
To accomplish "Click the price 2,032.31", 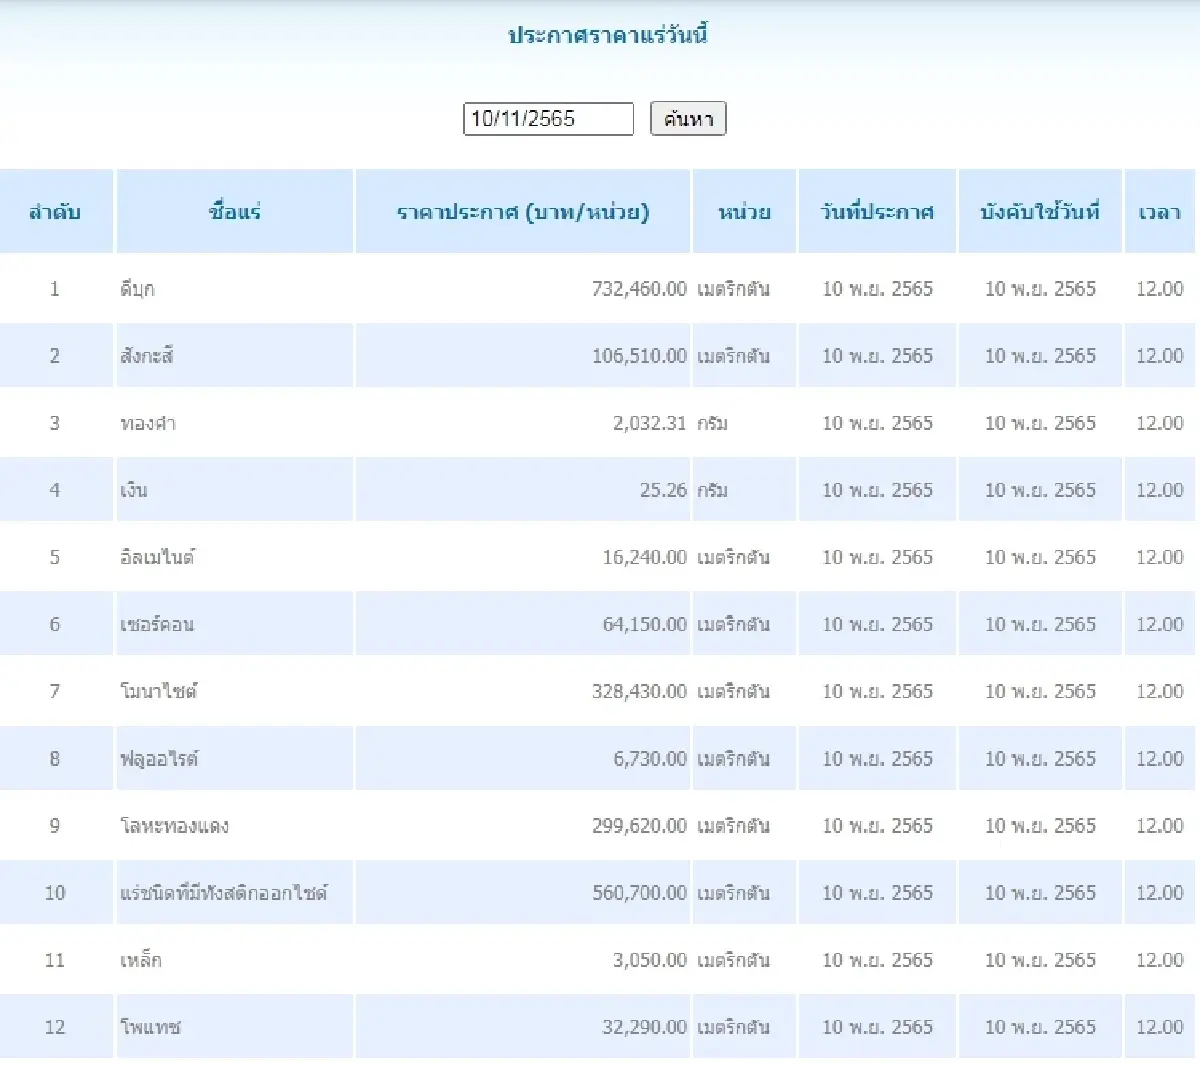I will tap(650, 423).
